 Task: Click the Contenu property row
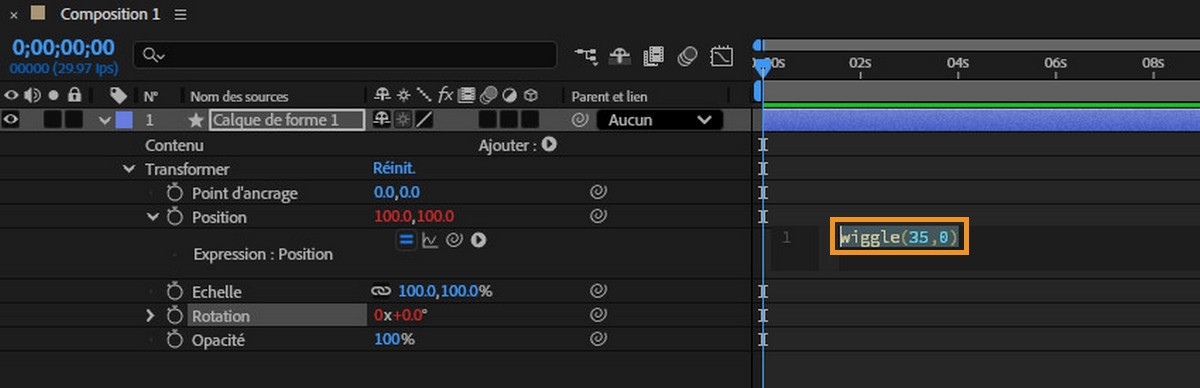click(175, 145)
